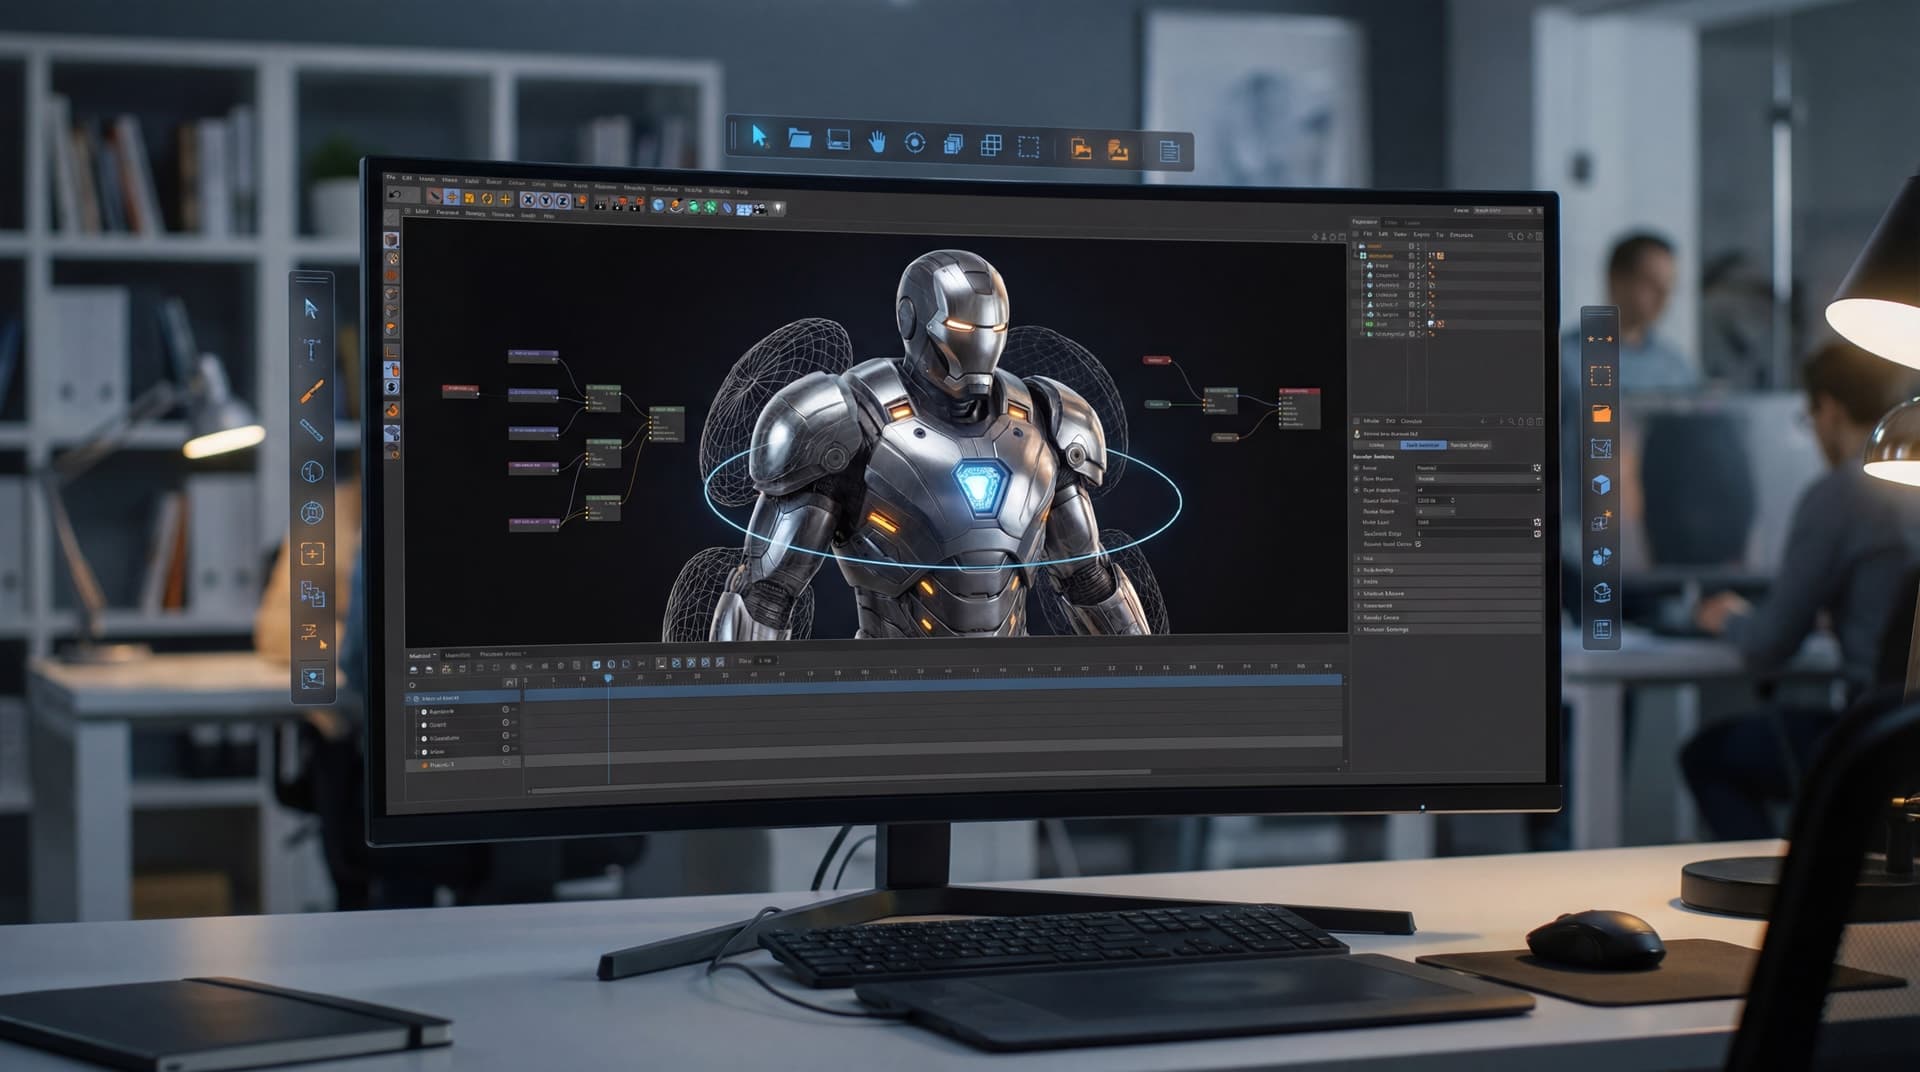1920x1072 pixels.
Task: Click the blue sphere icon in the main toolbar
Action: [x=658, y=205]
